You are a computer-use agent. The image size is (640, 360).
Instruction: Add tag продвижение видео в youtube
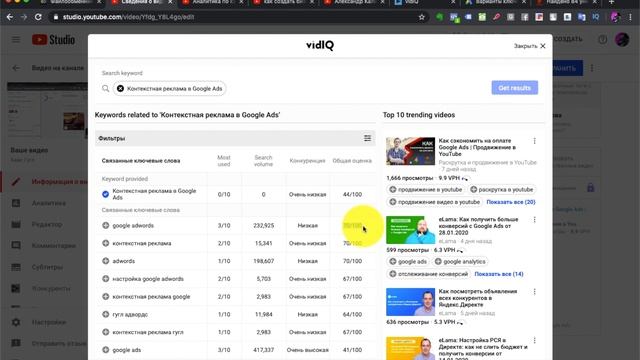(435, 202)
